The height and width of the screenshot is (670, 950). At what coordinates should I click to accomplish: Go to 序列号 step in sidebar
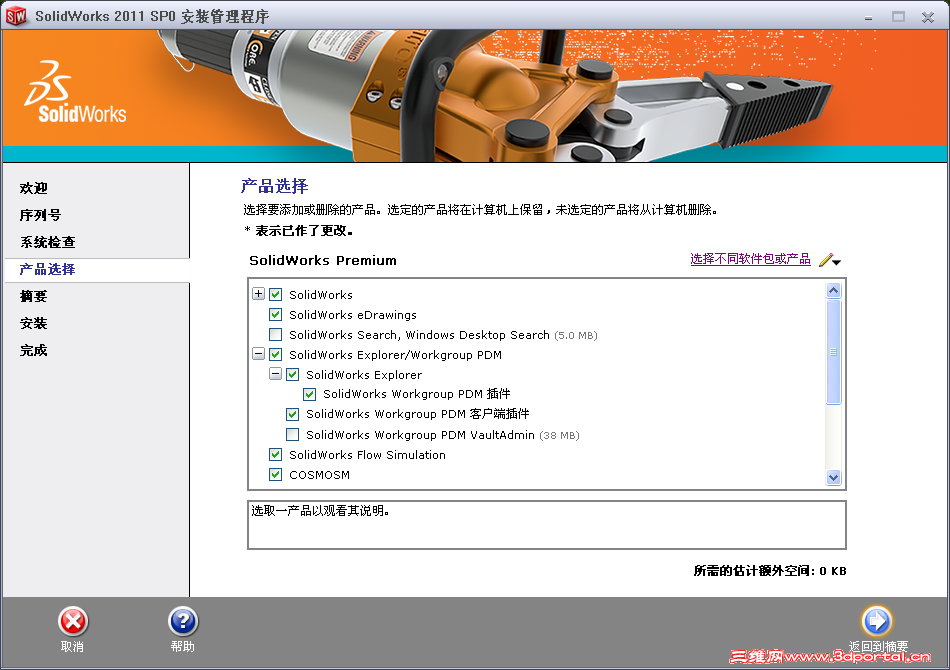(x=40, y=215)
